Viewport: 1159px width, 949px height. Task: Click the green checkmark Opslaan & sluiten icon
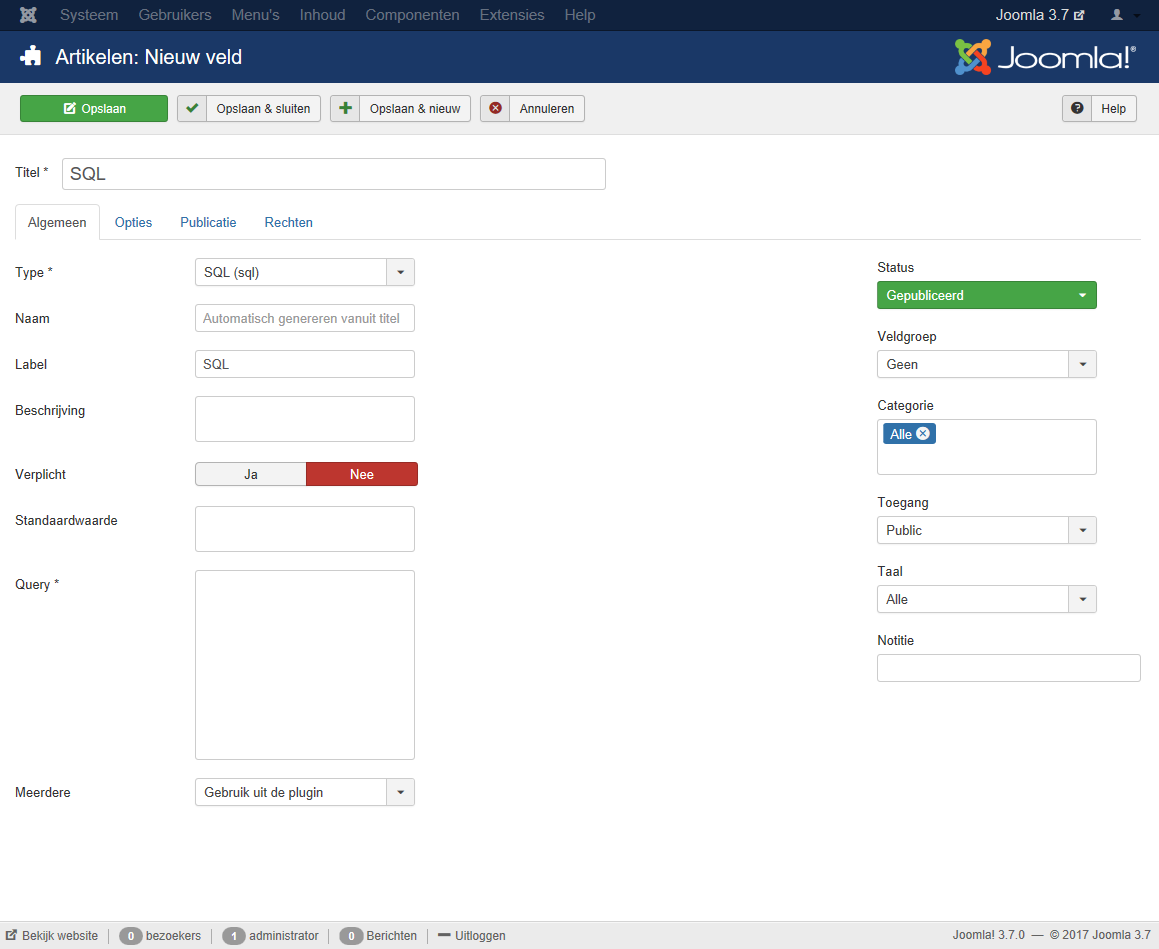click(193, 108)
